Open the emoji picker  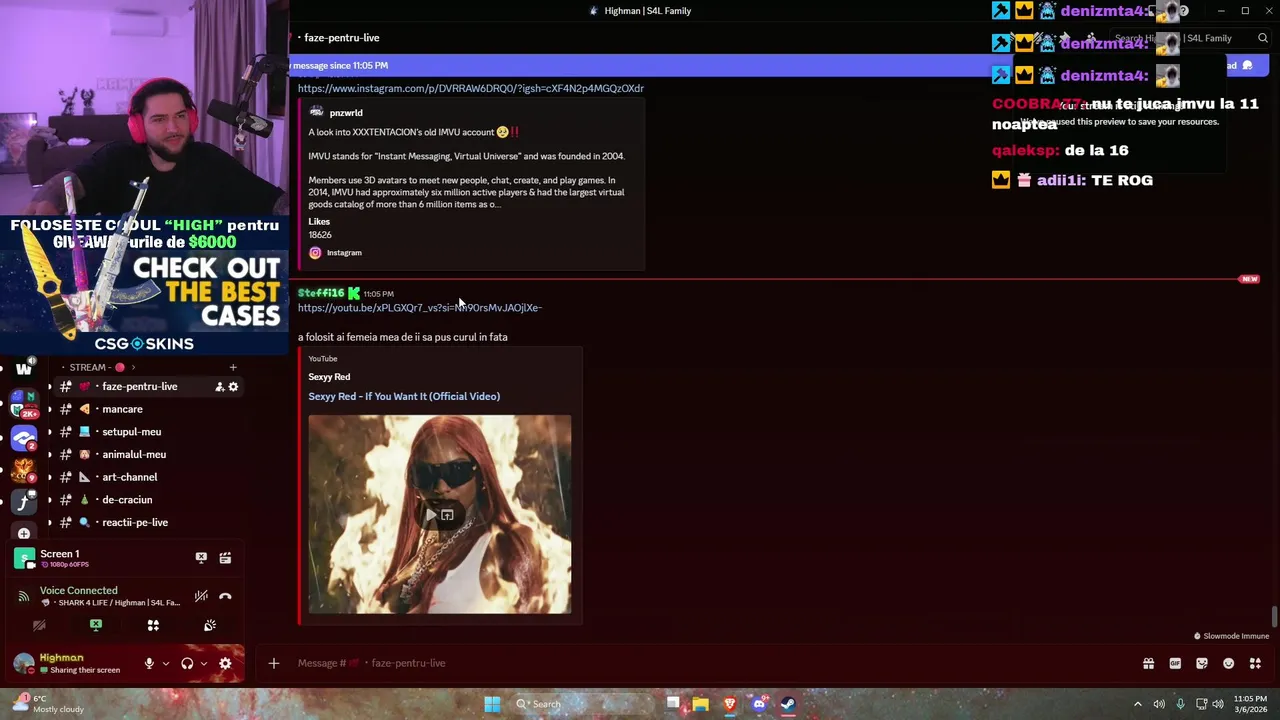coord(1228,663)
